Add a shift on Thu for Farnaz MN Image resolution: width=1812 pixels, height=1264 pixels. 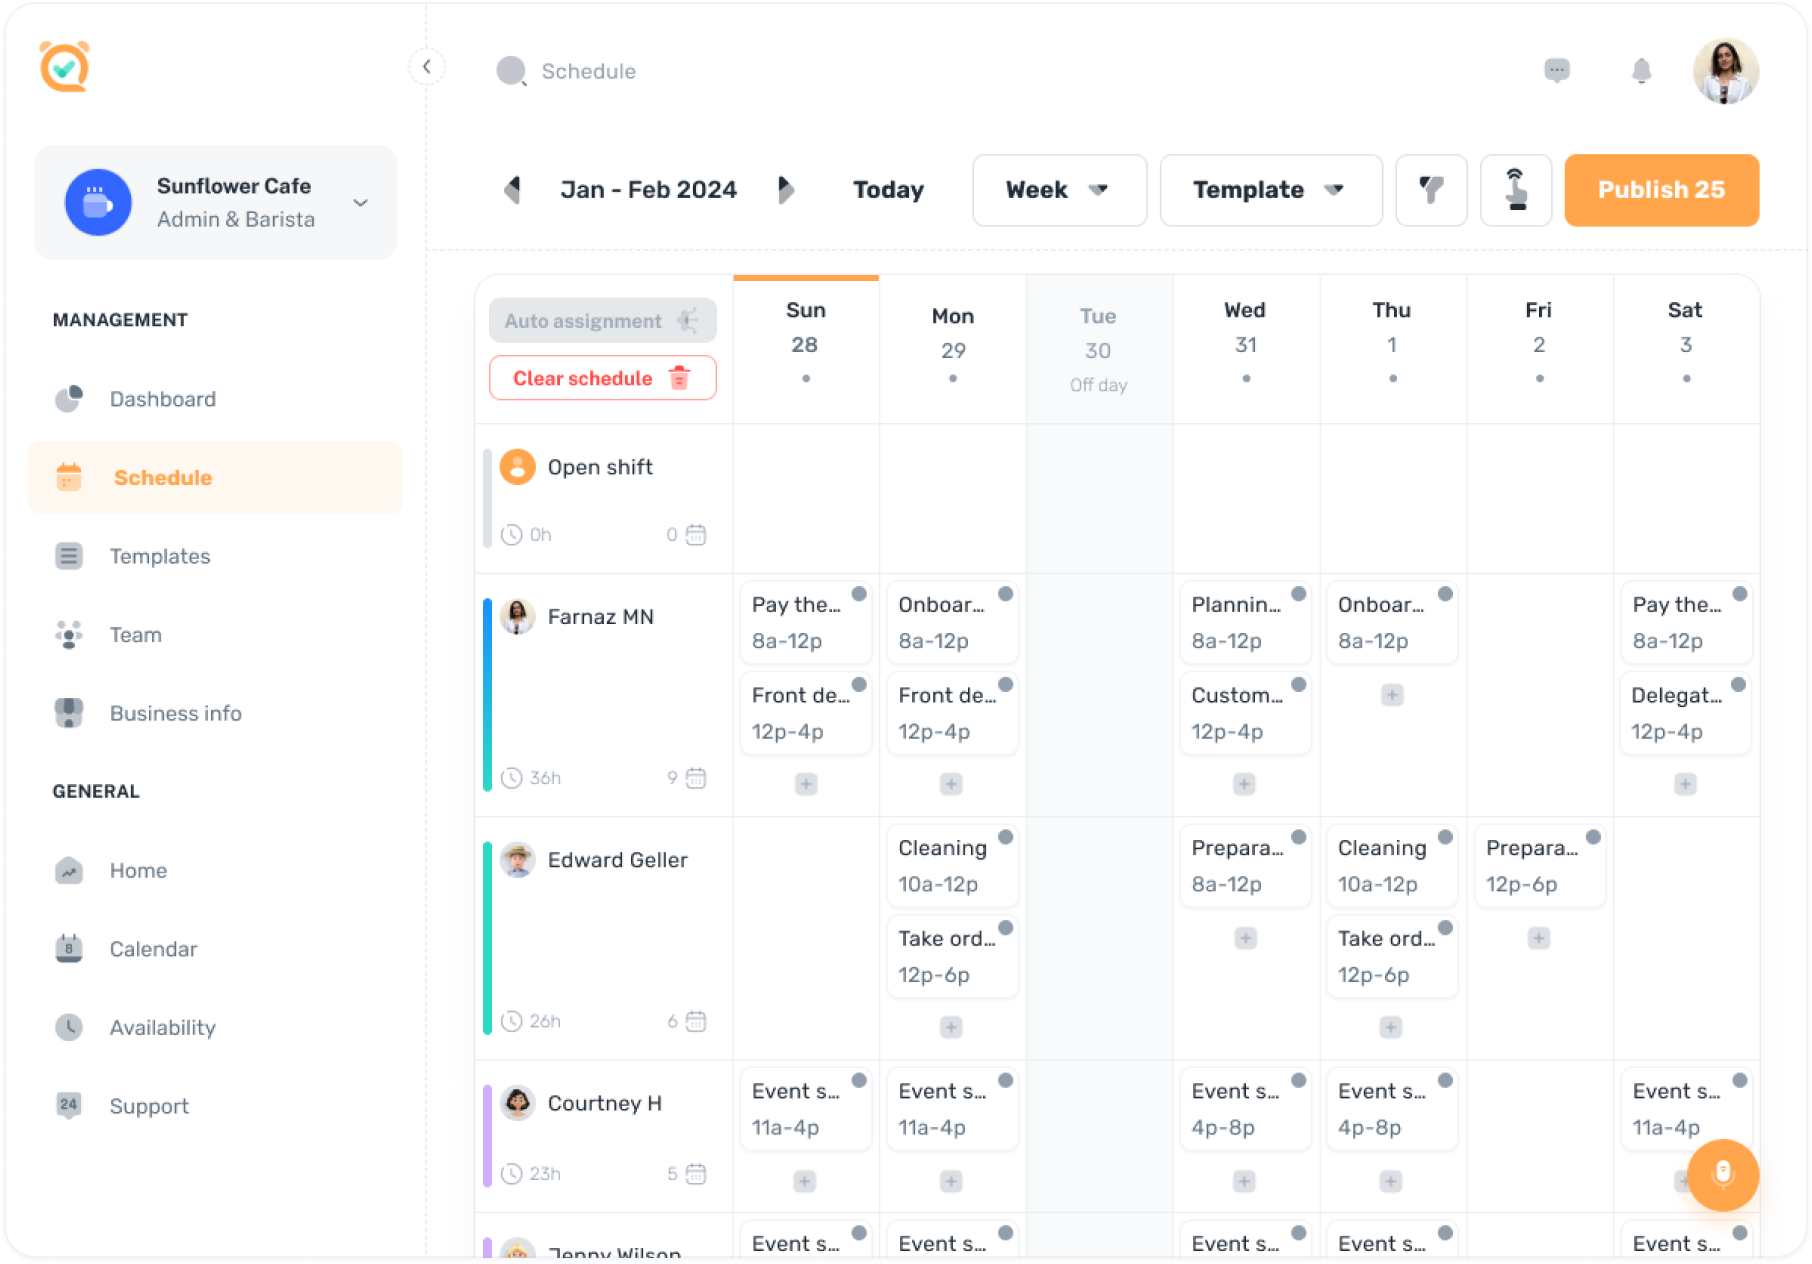[x=1392, y=694]
